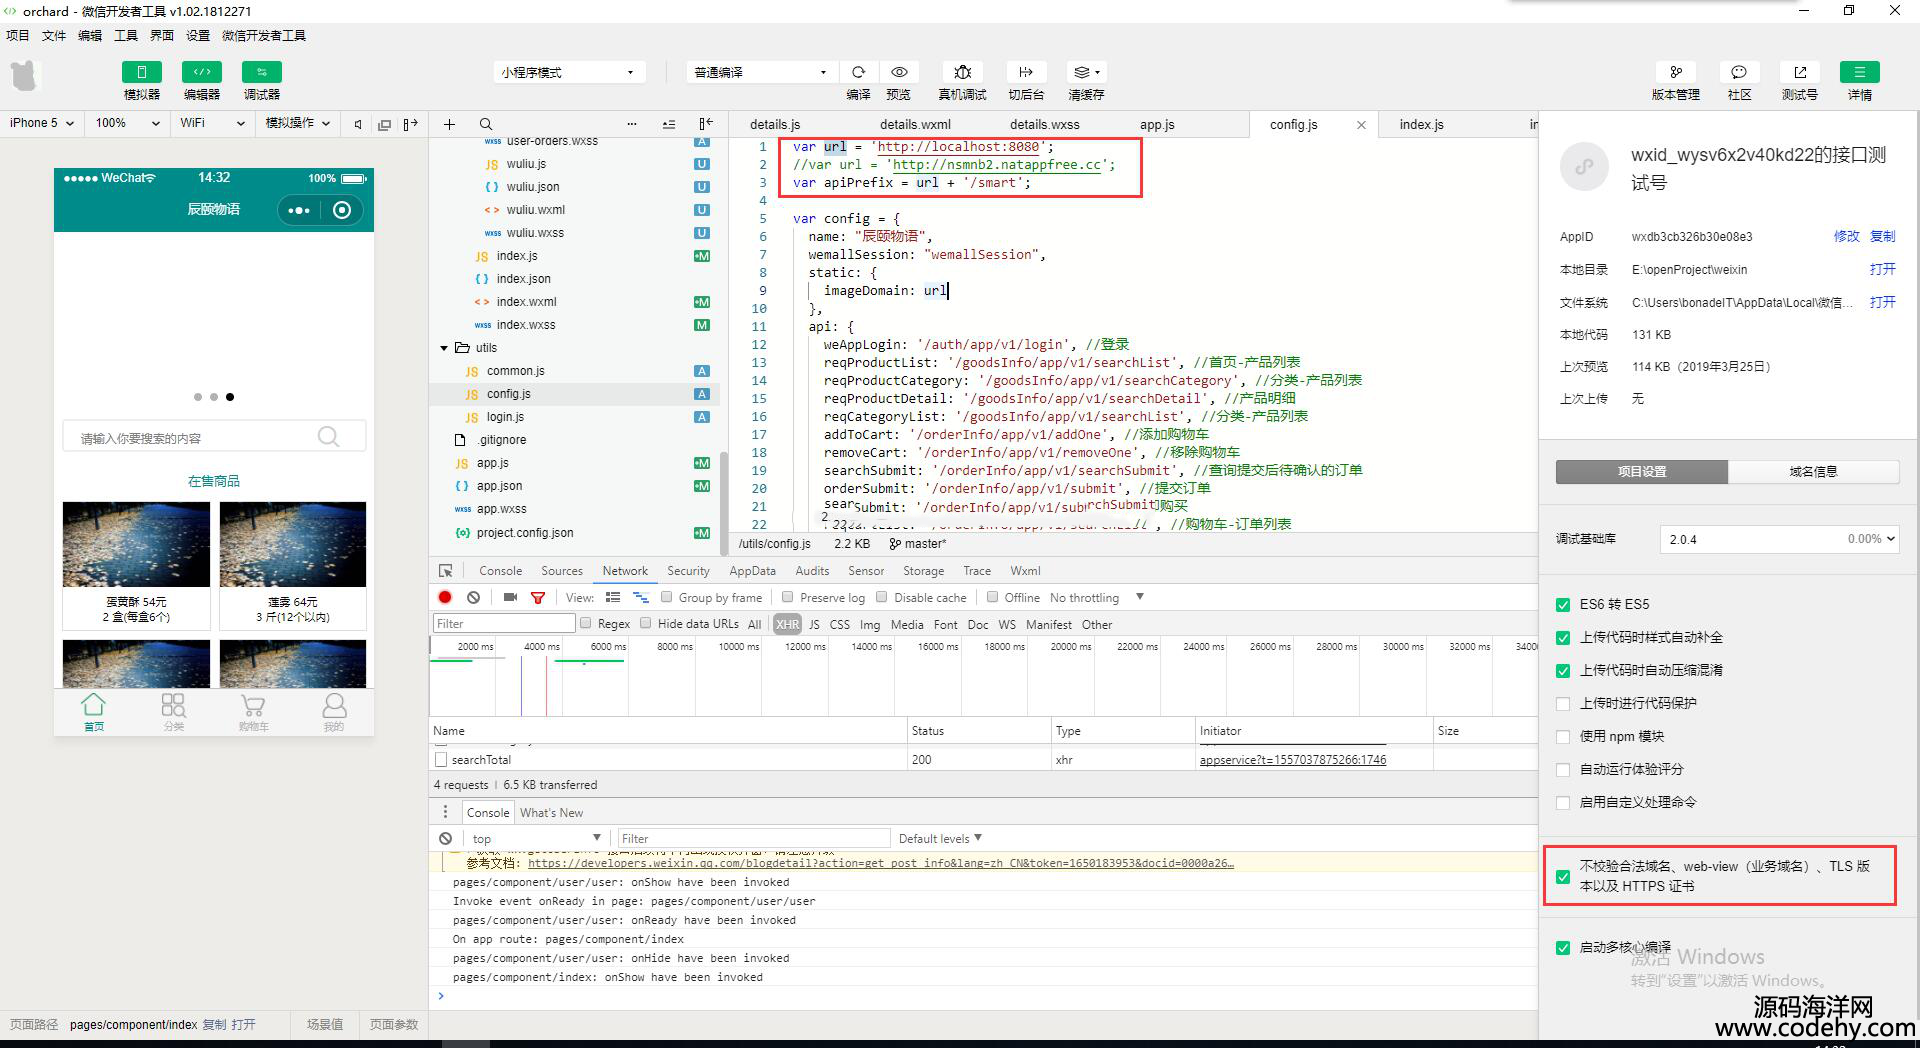Click the record network log red button

tap(445, 597)
